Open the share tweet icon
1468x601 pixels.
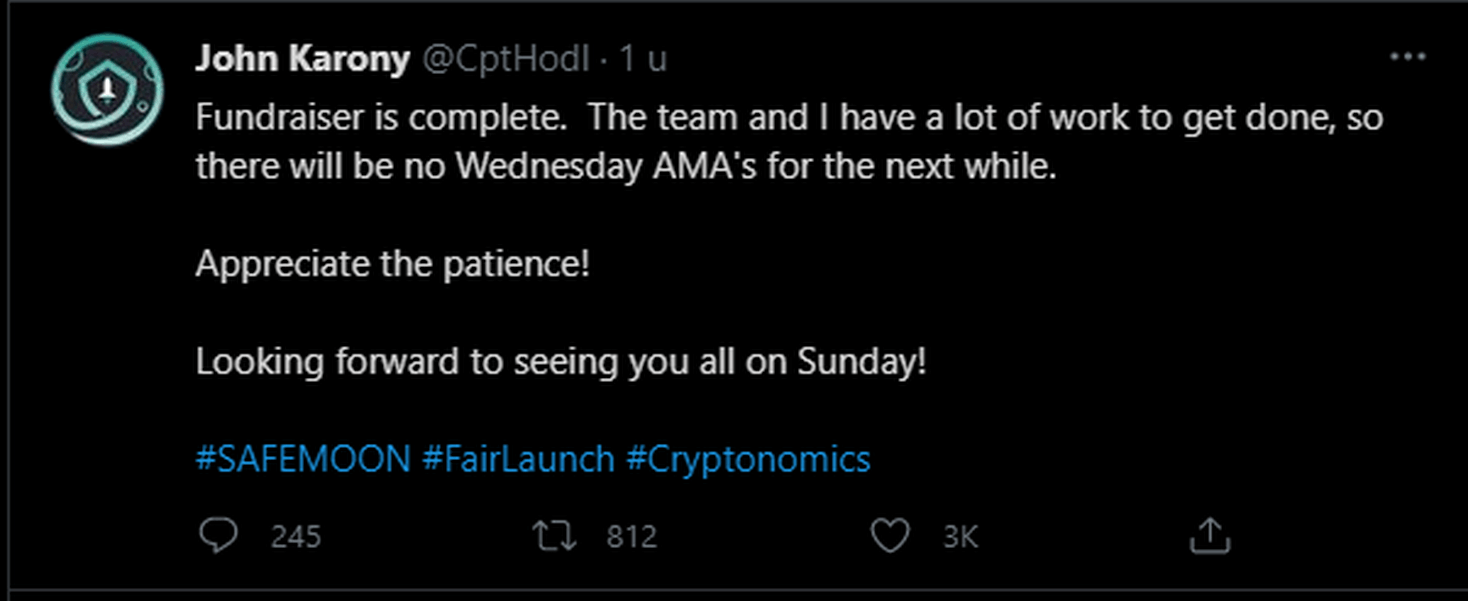pyautogui.click(x=1209, y=536)
